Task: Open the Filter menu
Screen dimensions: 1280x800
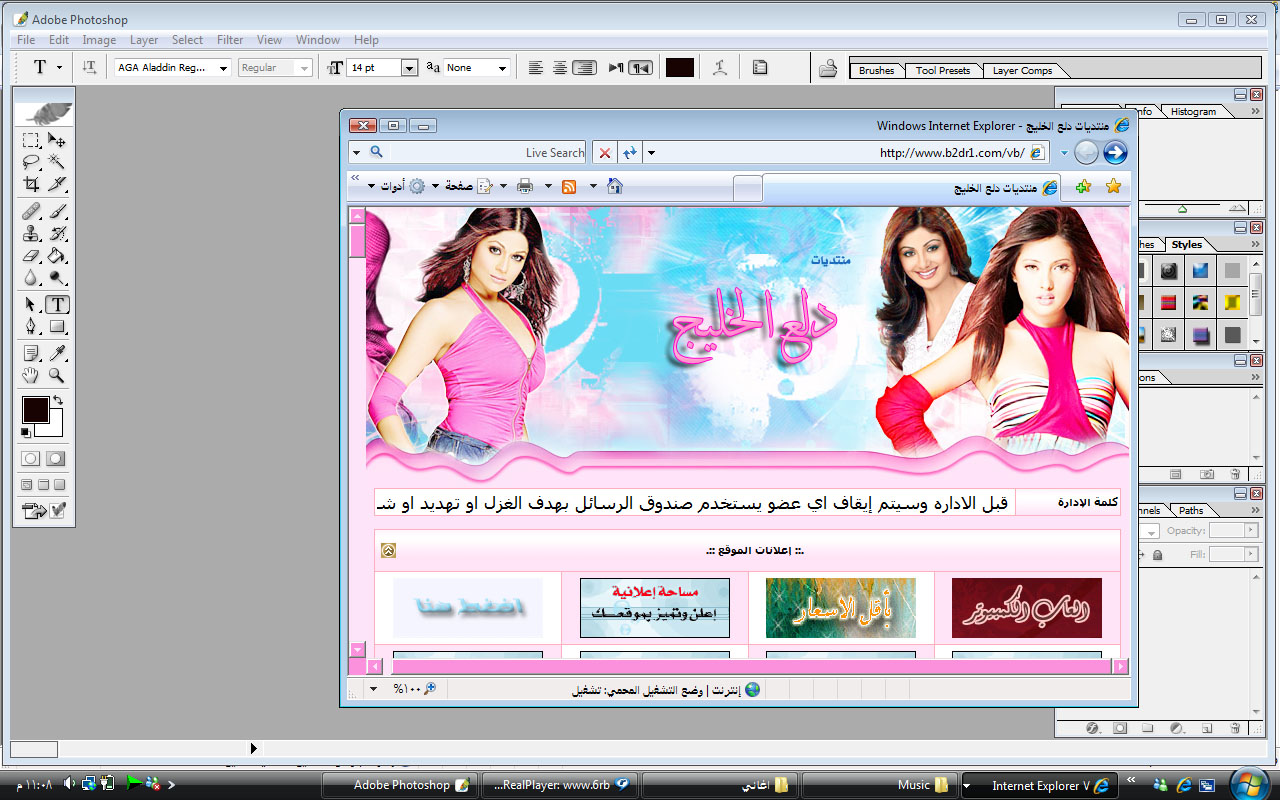Action: point(230,40)
